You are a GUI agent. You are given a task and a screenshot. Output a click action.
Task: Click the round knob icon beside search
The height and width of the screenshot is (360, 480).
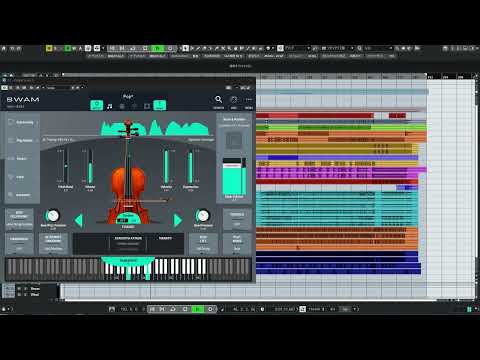(x=234, y=99)
